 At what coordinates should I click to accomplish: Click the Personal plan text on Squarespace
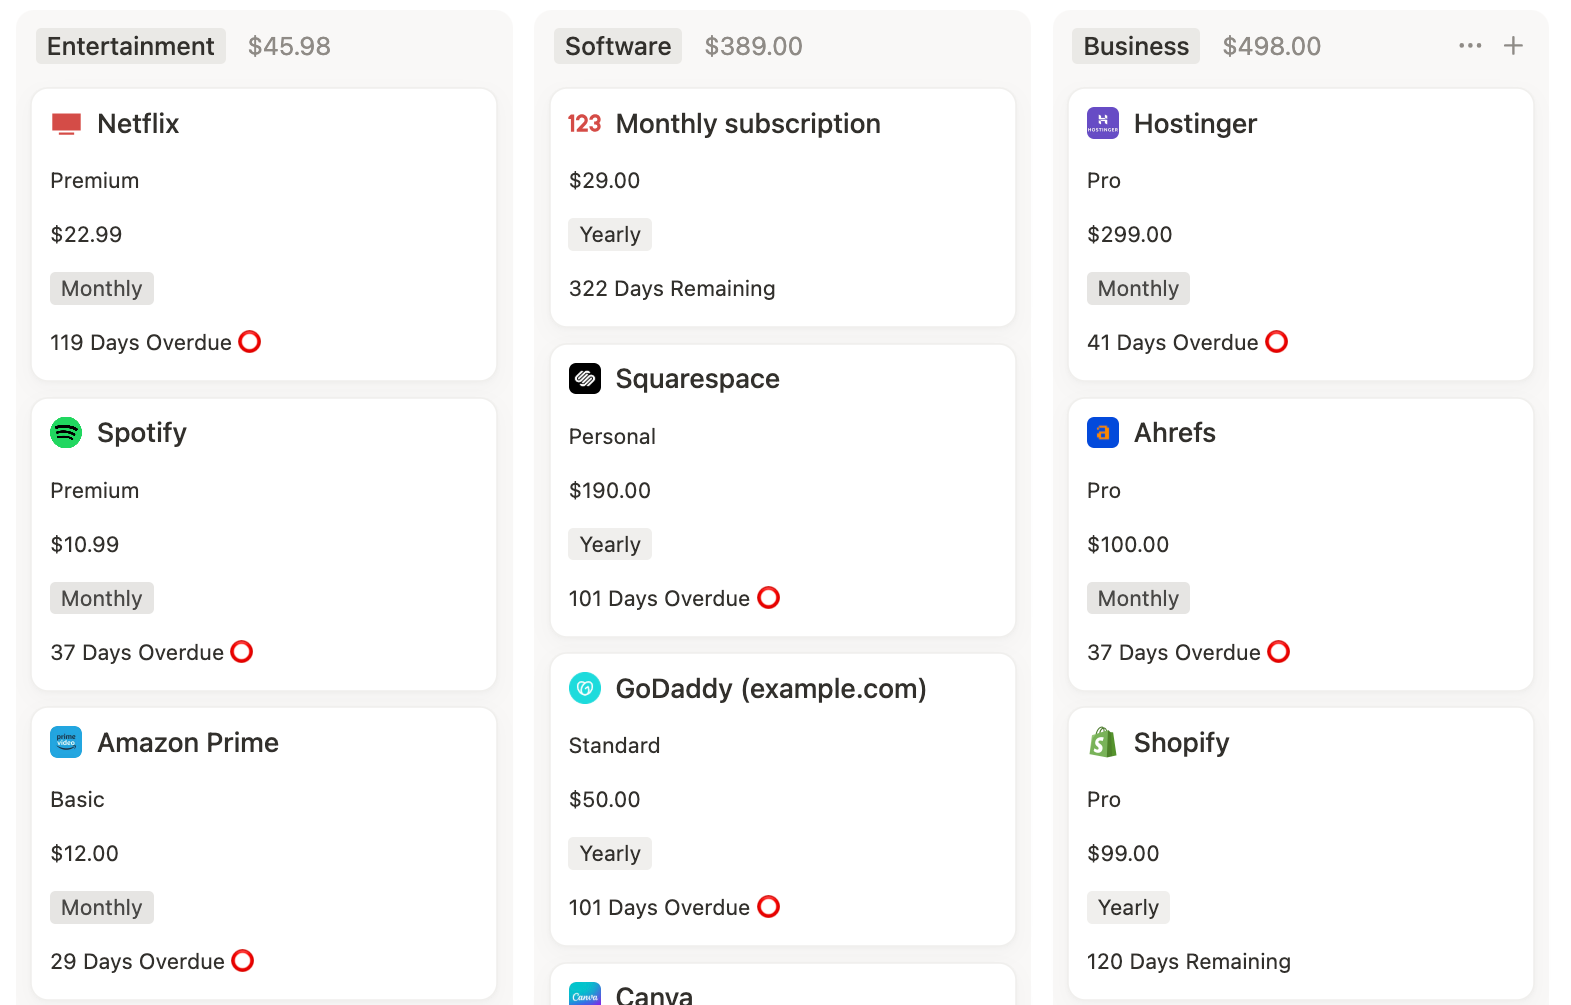pyautogui.click(x=612, y=437)
